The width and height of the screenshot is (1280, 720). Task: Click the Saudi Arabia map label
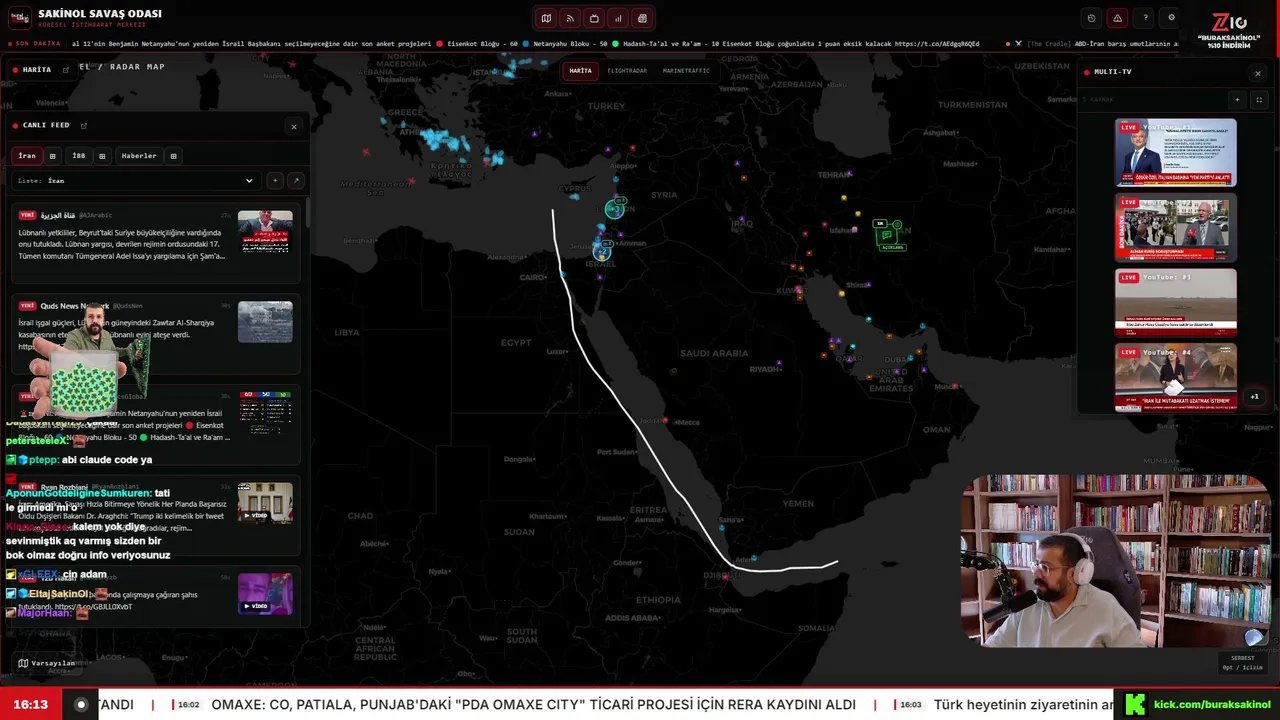coord(714,353)
